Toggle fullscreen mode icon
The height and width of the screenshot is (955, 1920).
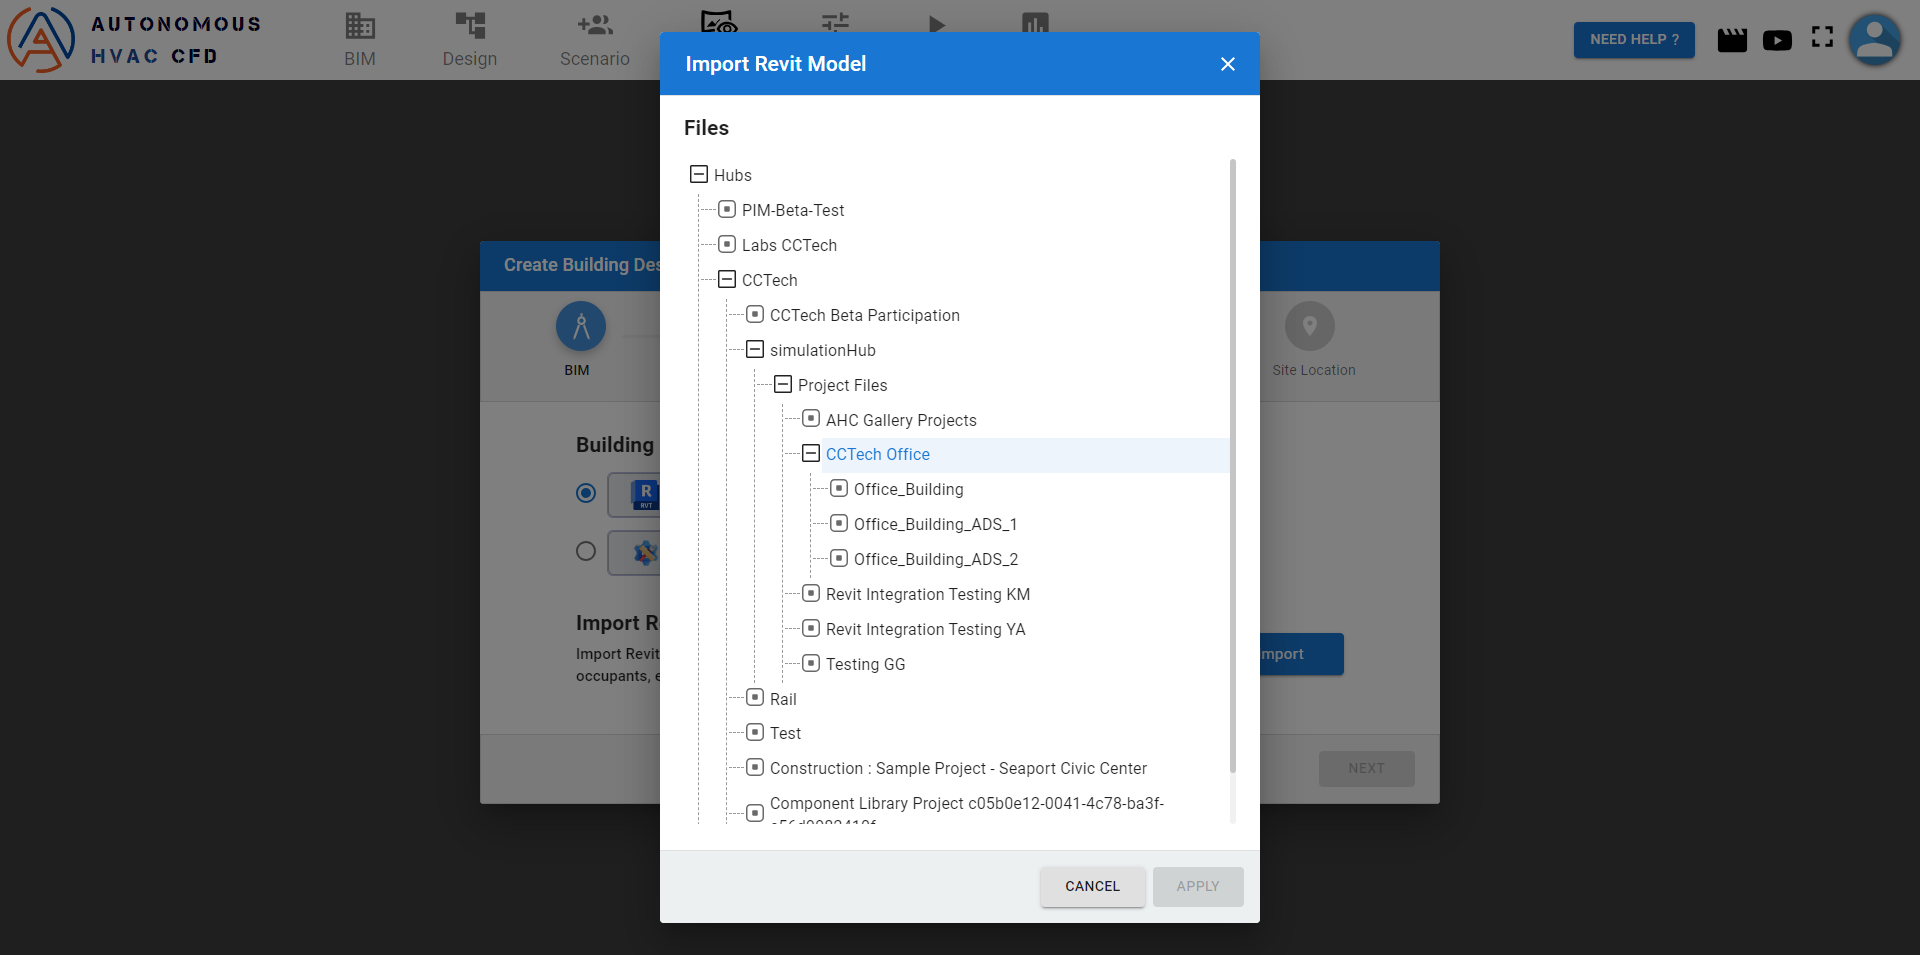coord(1822,37)
